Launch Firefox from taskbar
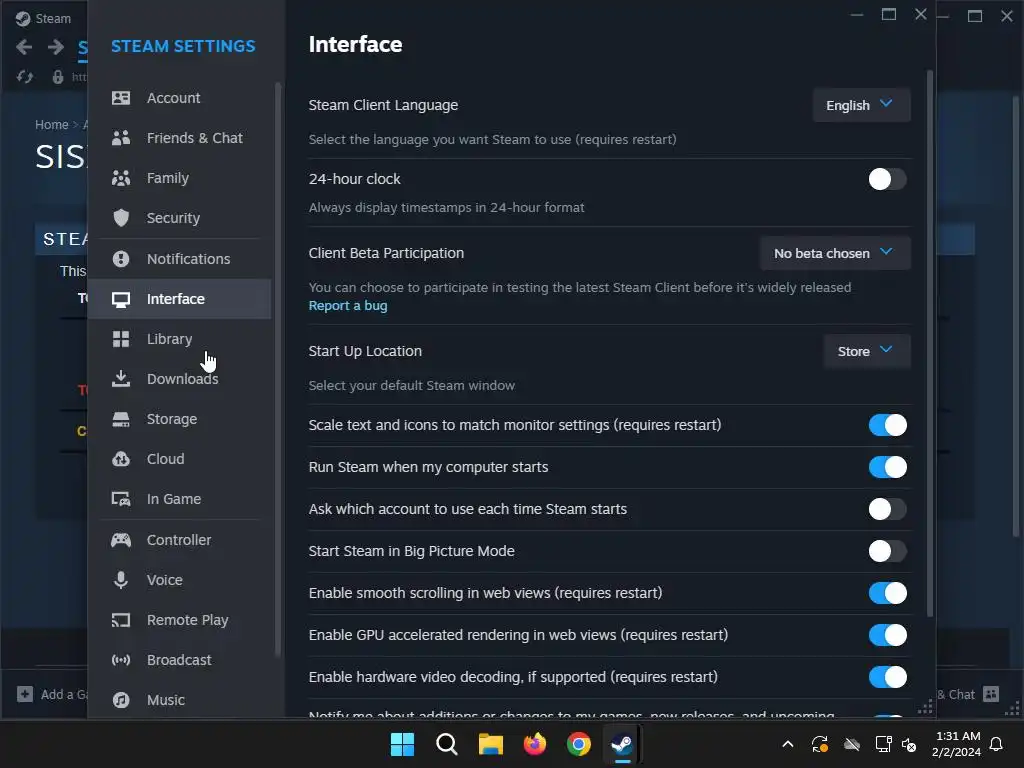Viewport: 1024px width, 768px height. click(535, 744)
